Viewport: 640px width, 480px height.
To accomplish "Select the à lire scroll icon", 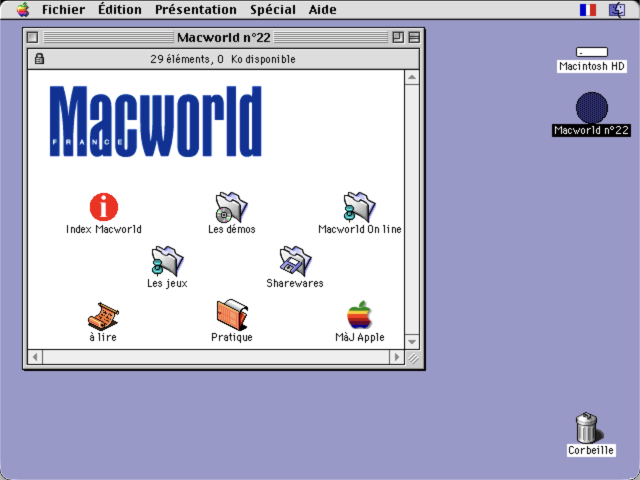I will click(103, 316).
